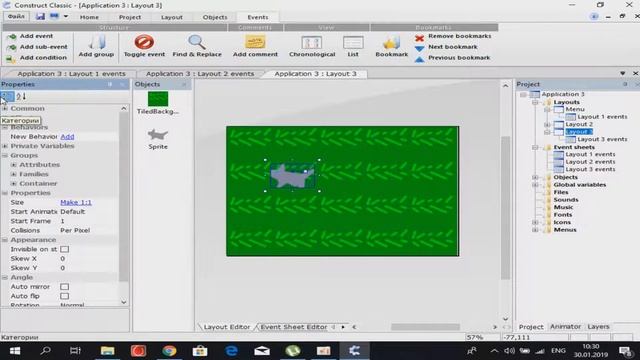The width and height of the screenshot is (640, 360).
Task: Click the Make 1:1 size link
Action: [76, 202]
